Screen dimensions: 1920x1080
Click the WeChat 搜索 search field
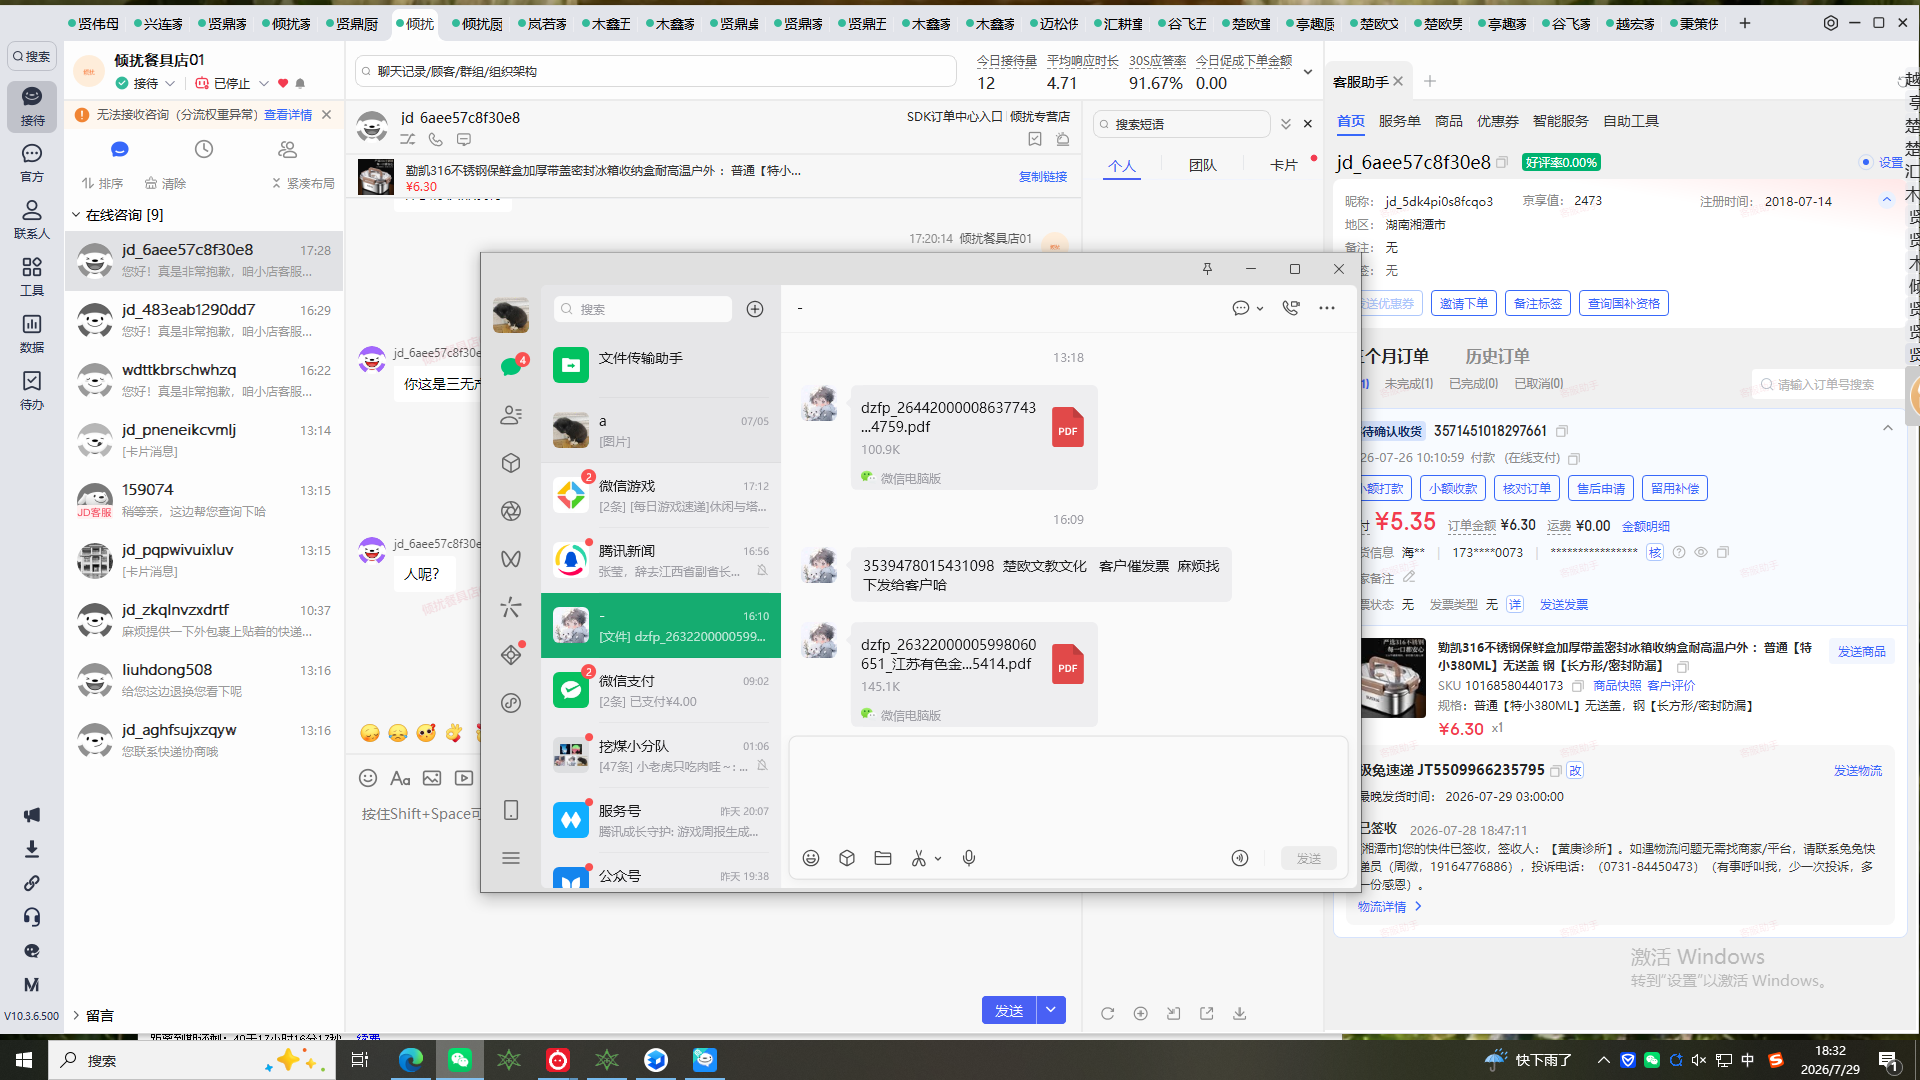click(x=643, y=309)
